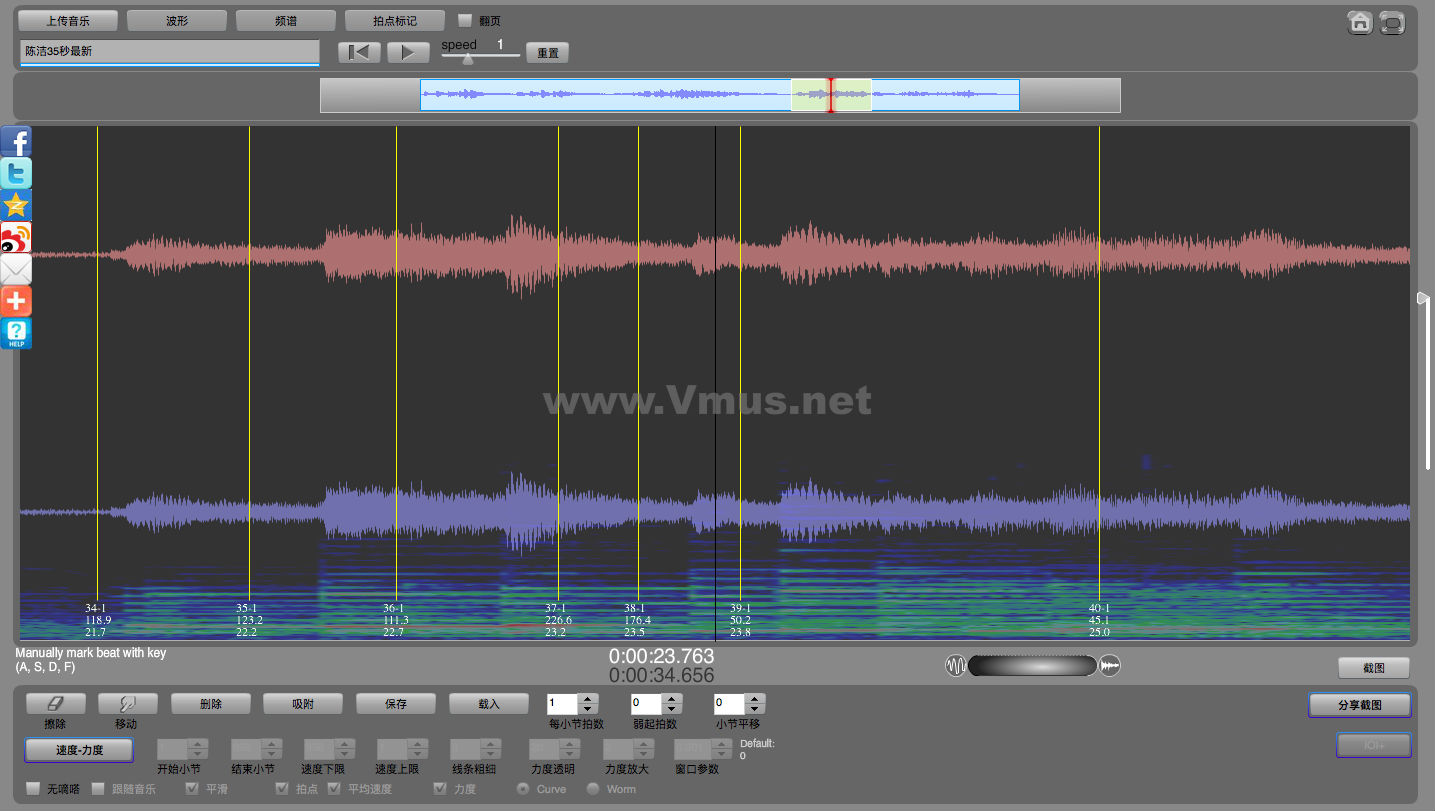This screenshot has width=1435, height=811.
Task: Click the blue HELP question mark icon
Action: click(x=16, y=333)
